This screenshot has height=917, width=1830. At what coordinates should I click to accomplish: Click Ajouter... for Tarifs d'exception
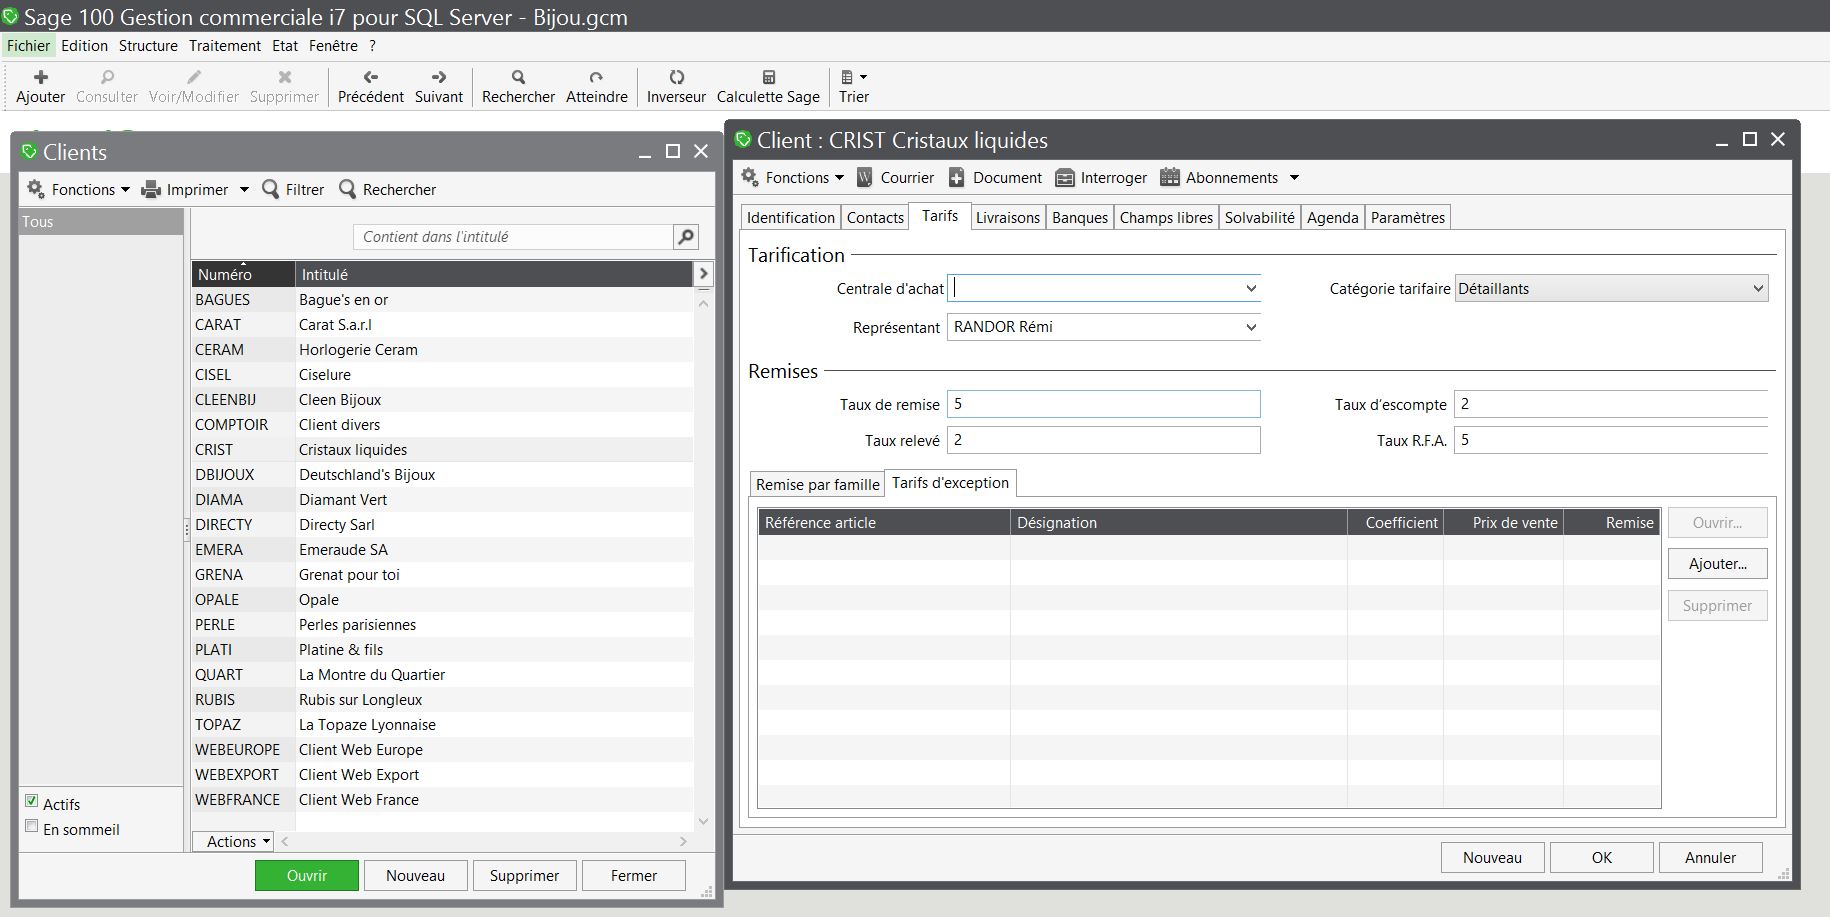(1717, 564)
